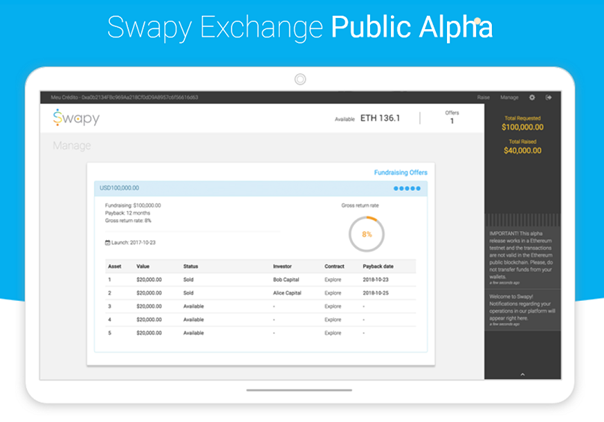Click the Total Requested $100,000.00 amount
604x422 pixels.
click(x=522, y=127)
